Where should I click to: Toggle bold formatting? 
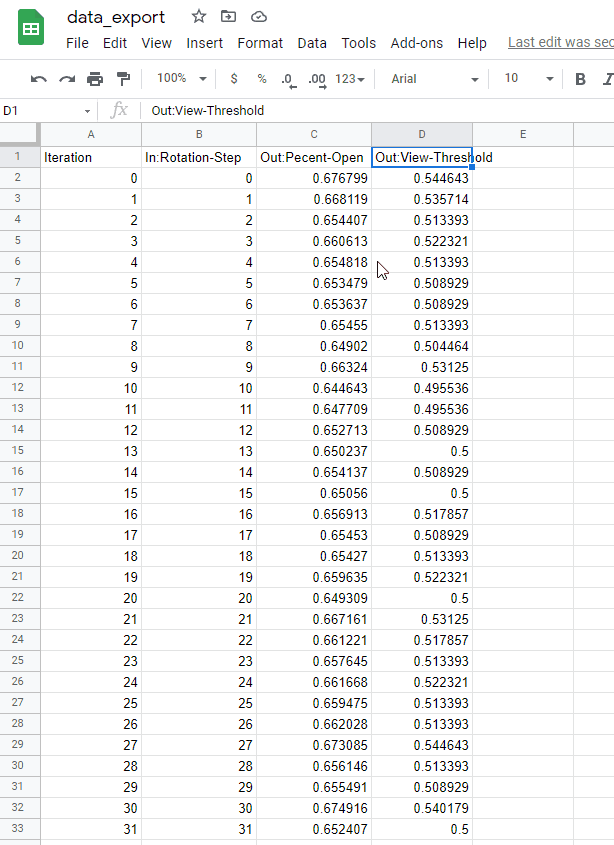click(x=581, y=79)
